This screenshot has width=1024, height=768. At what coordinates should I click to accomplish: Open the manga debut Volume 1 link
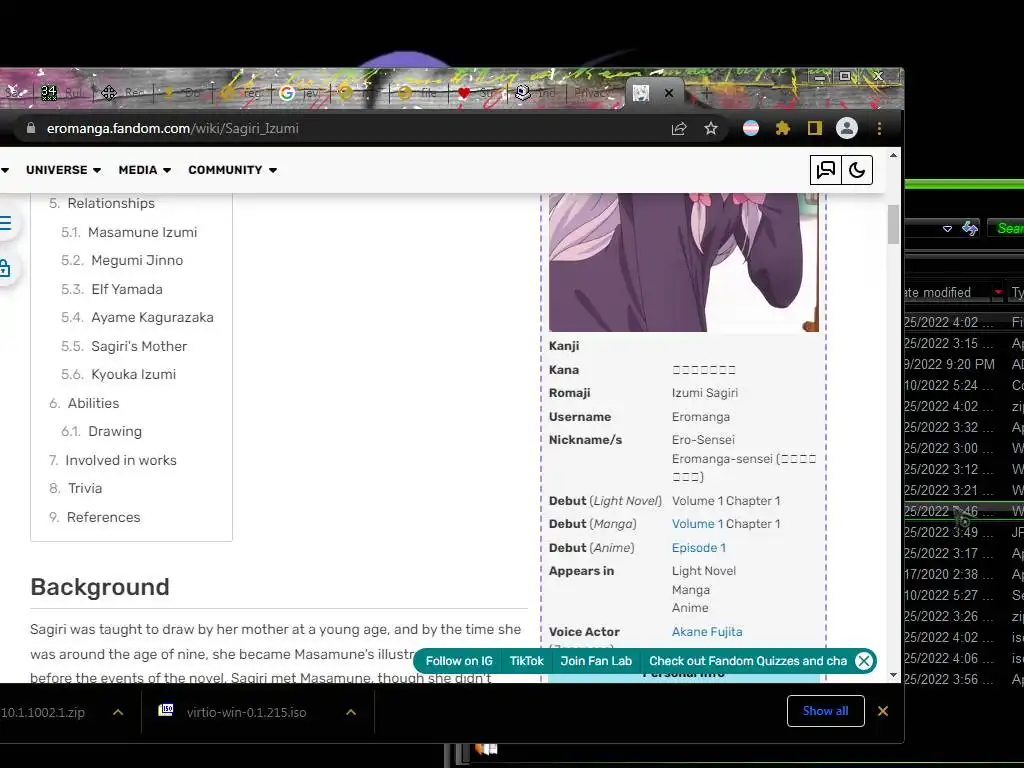click(x=697, y=524)
